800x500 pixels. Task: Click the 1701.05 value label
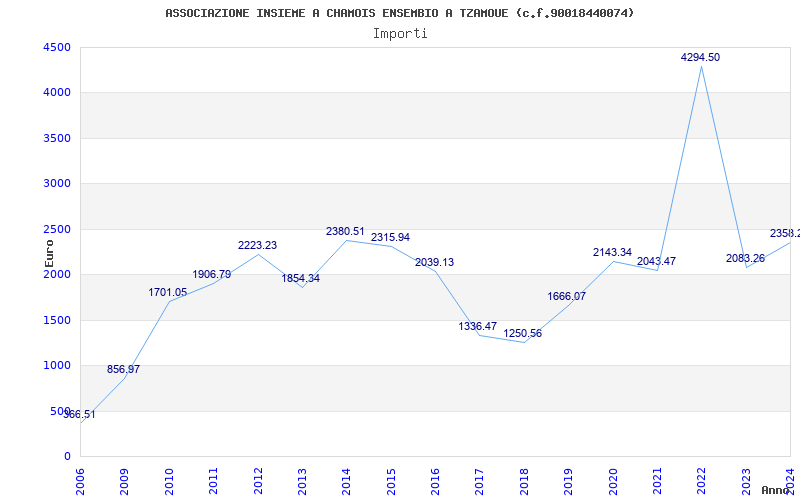[x=167, y=293]
